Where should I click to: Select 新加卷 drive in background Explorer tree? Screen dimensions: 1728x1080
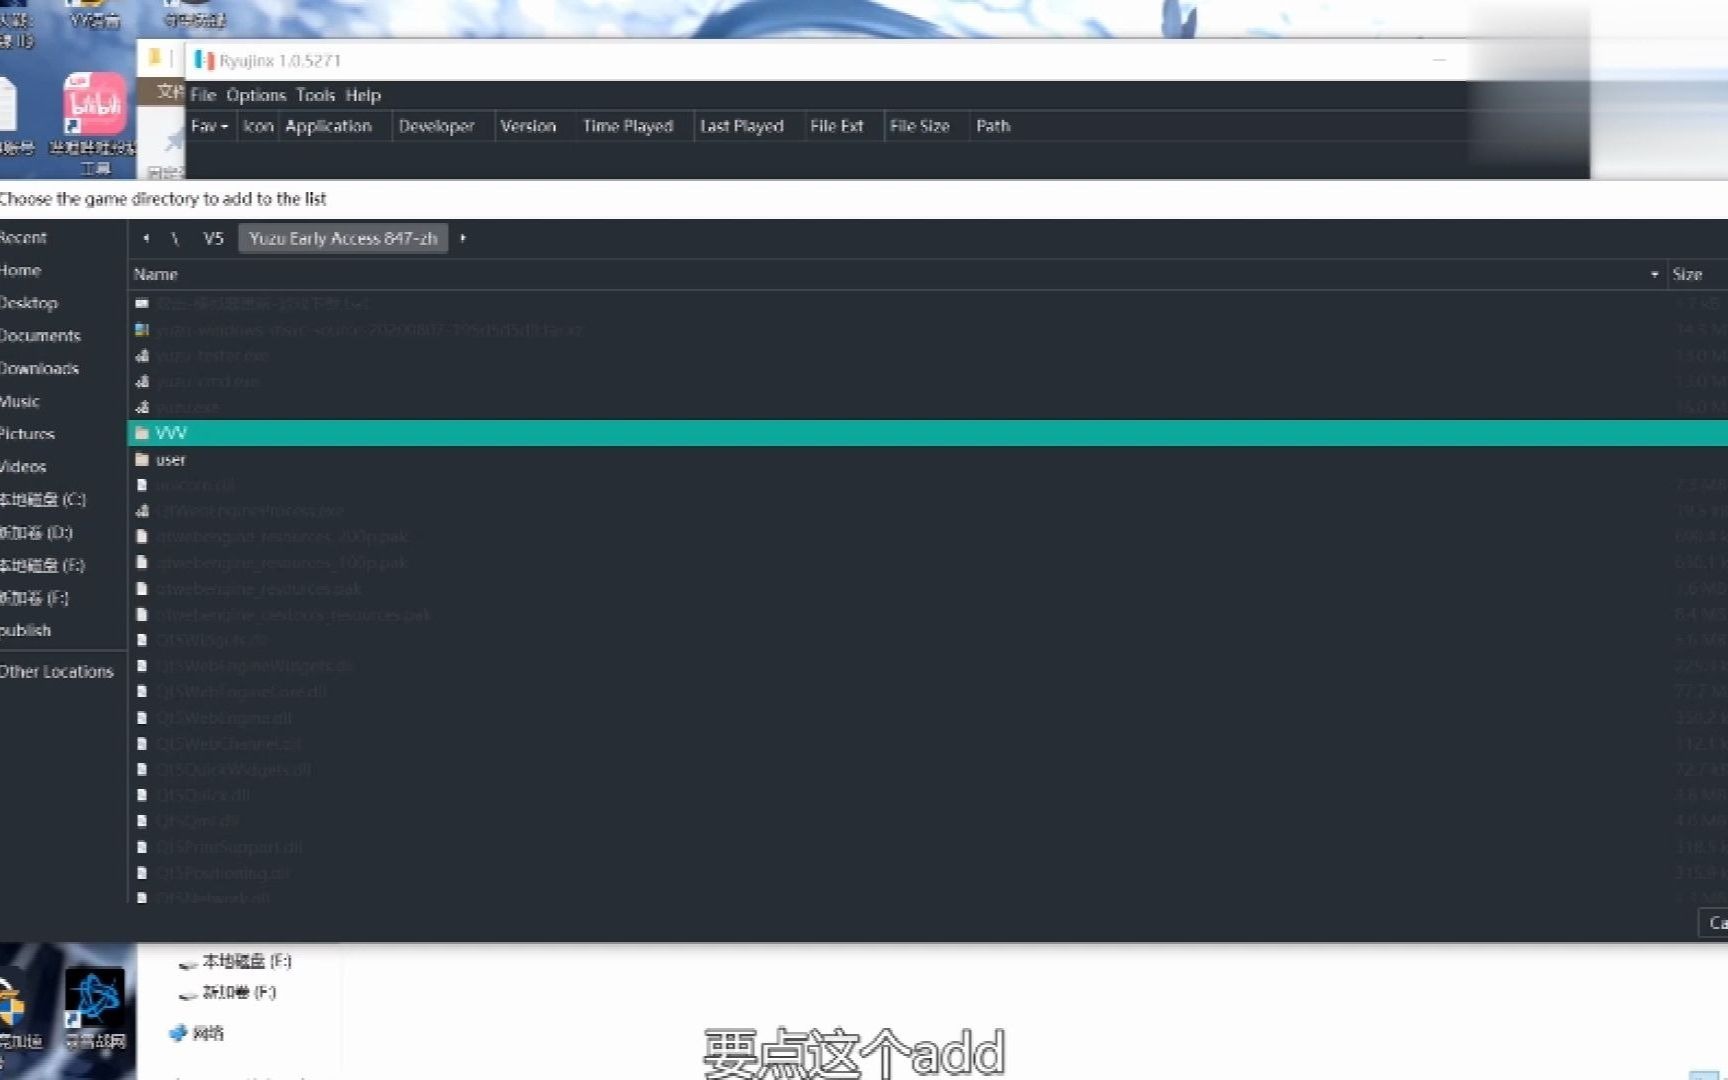click(x=228, y=993)
